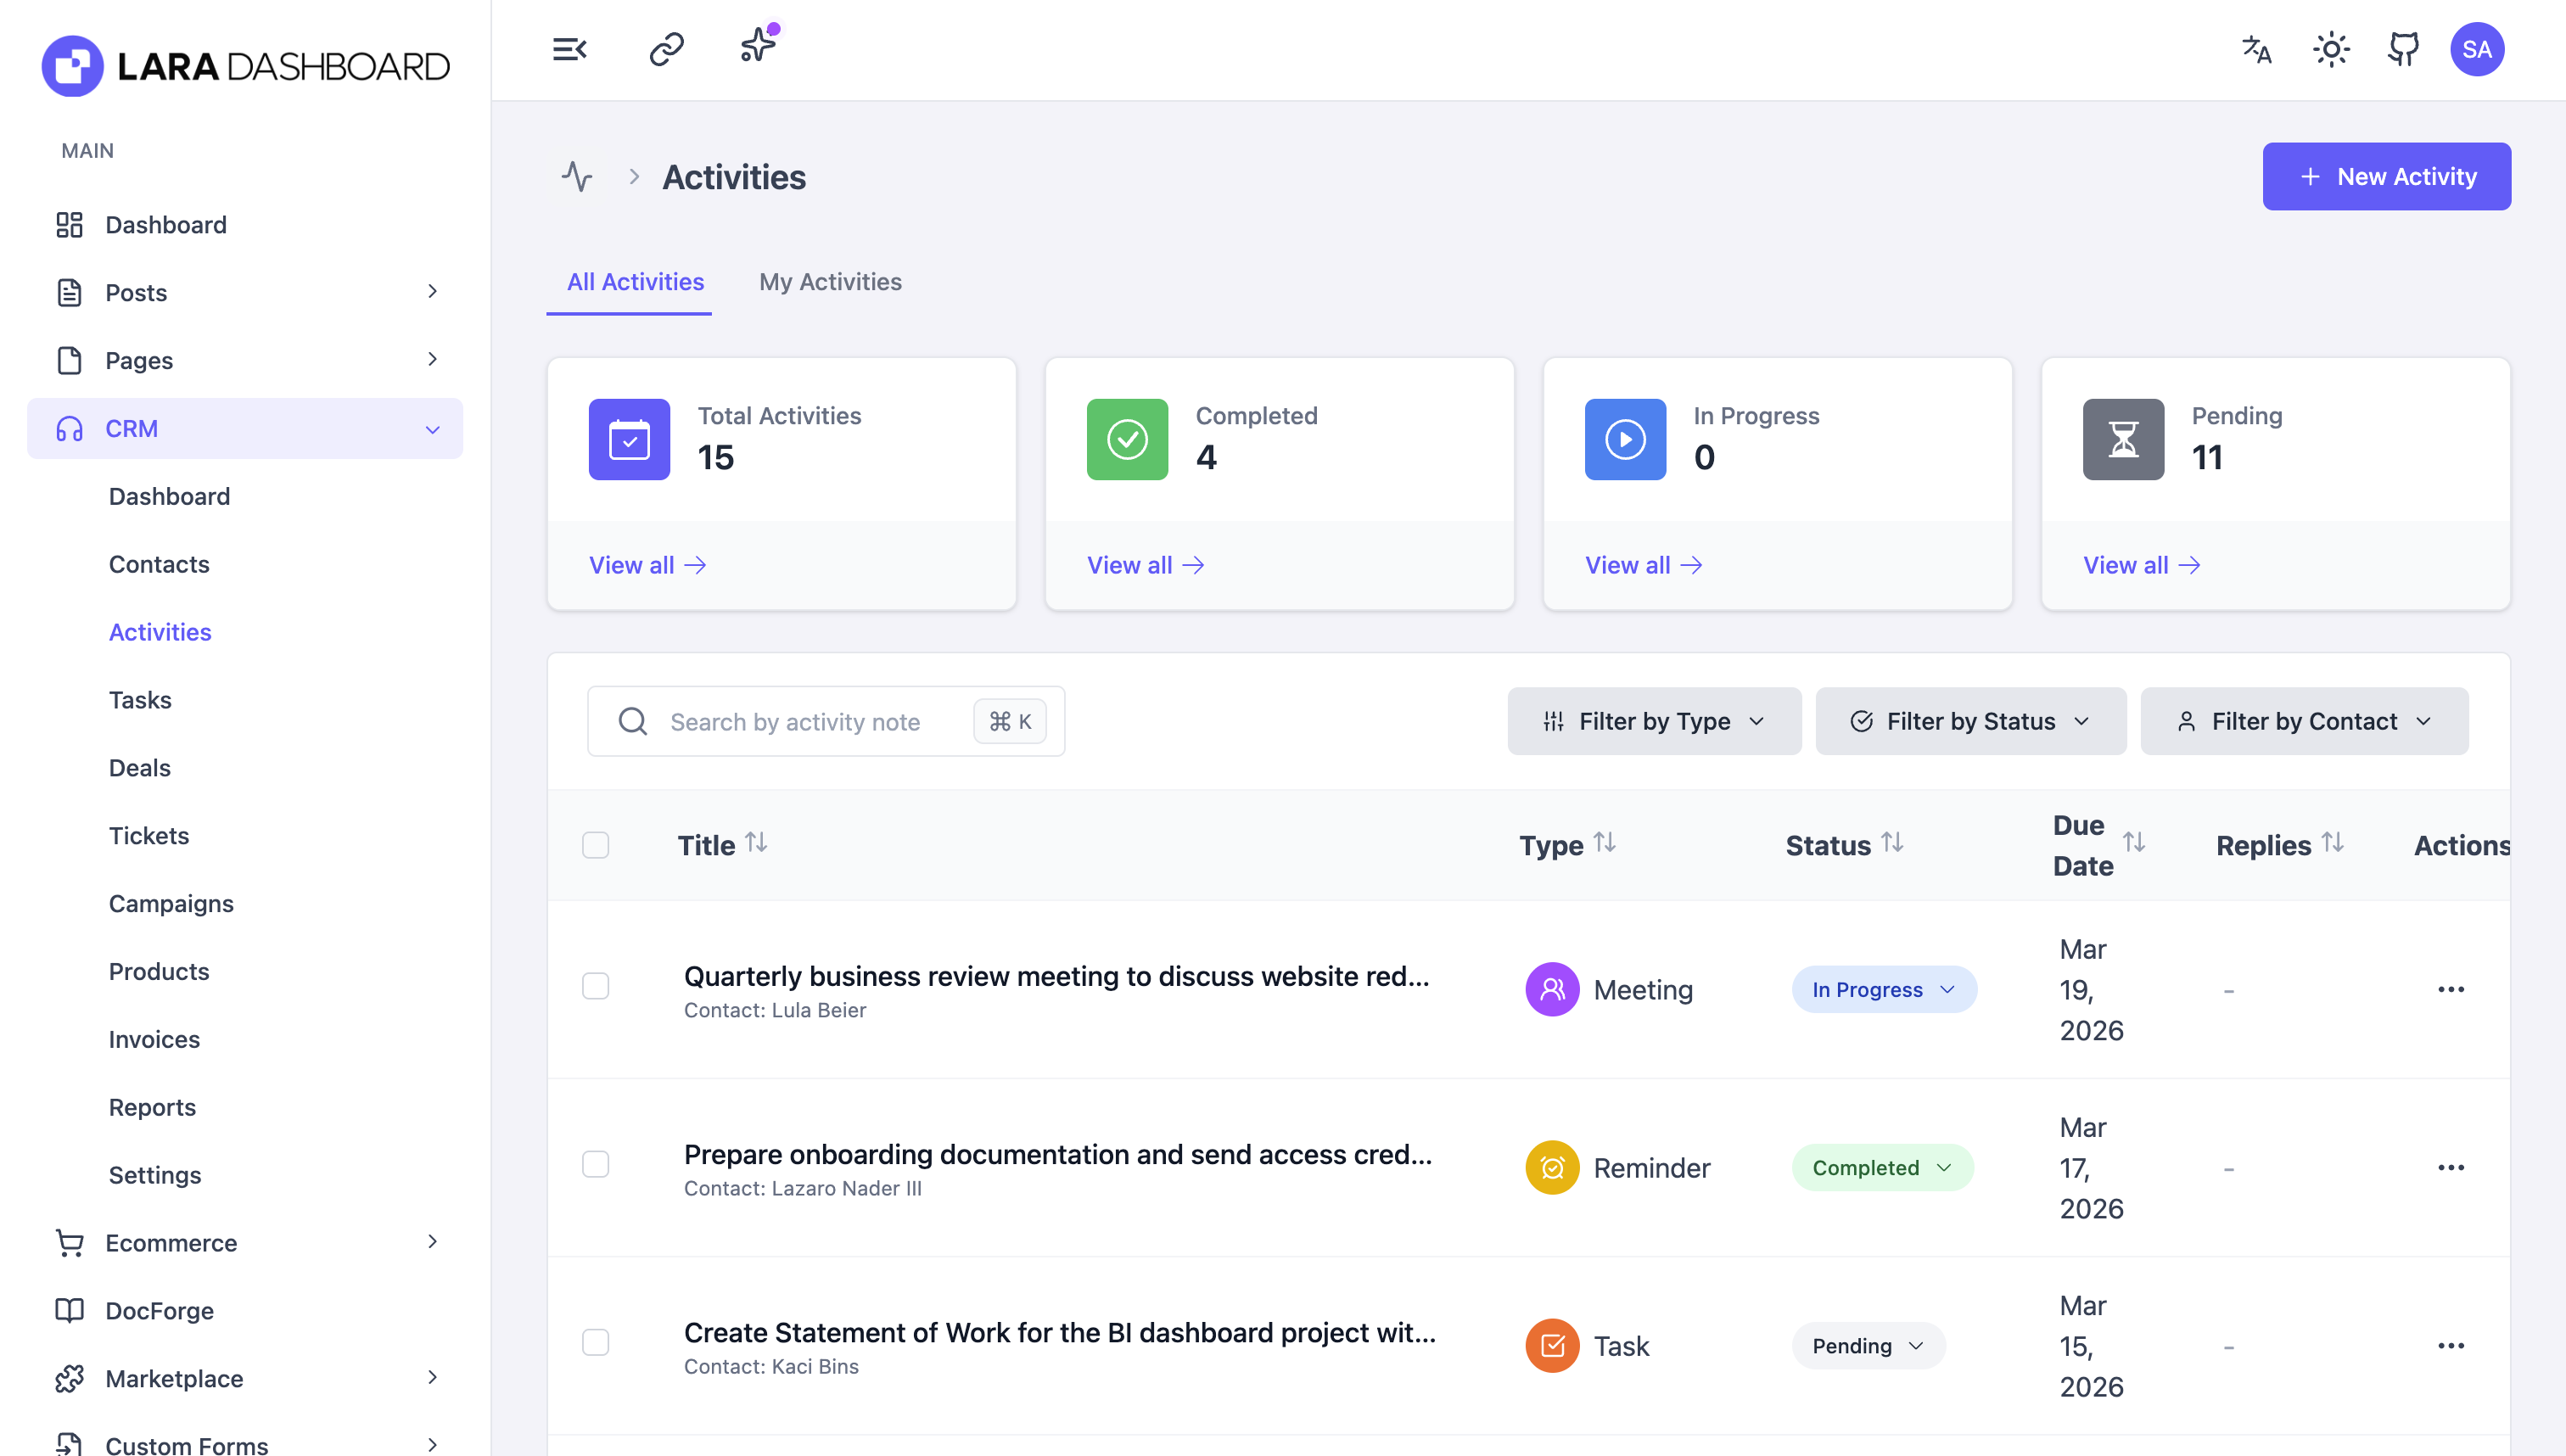Viewport: 2566px width, 1456px height.
Task: Check the row checkbox for Quarterly business review
Action: pyautogui.click(x=596, y=986)
